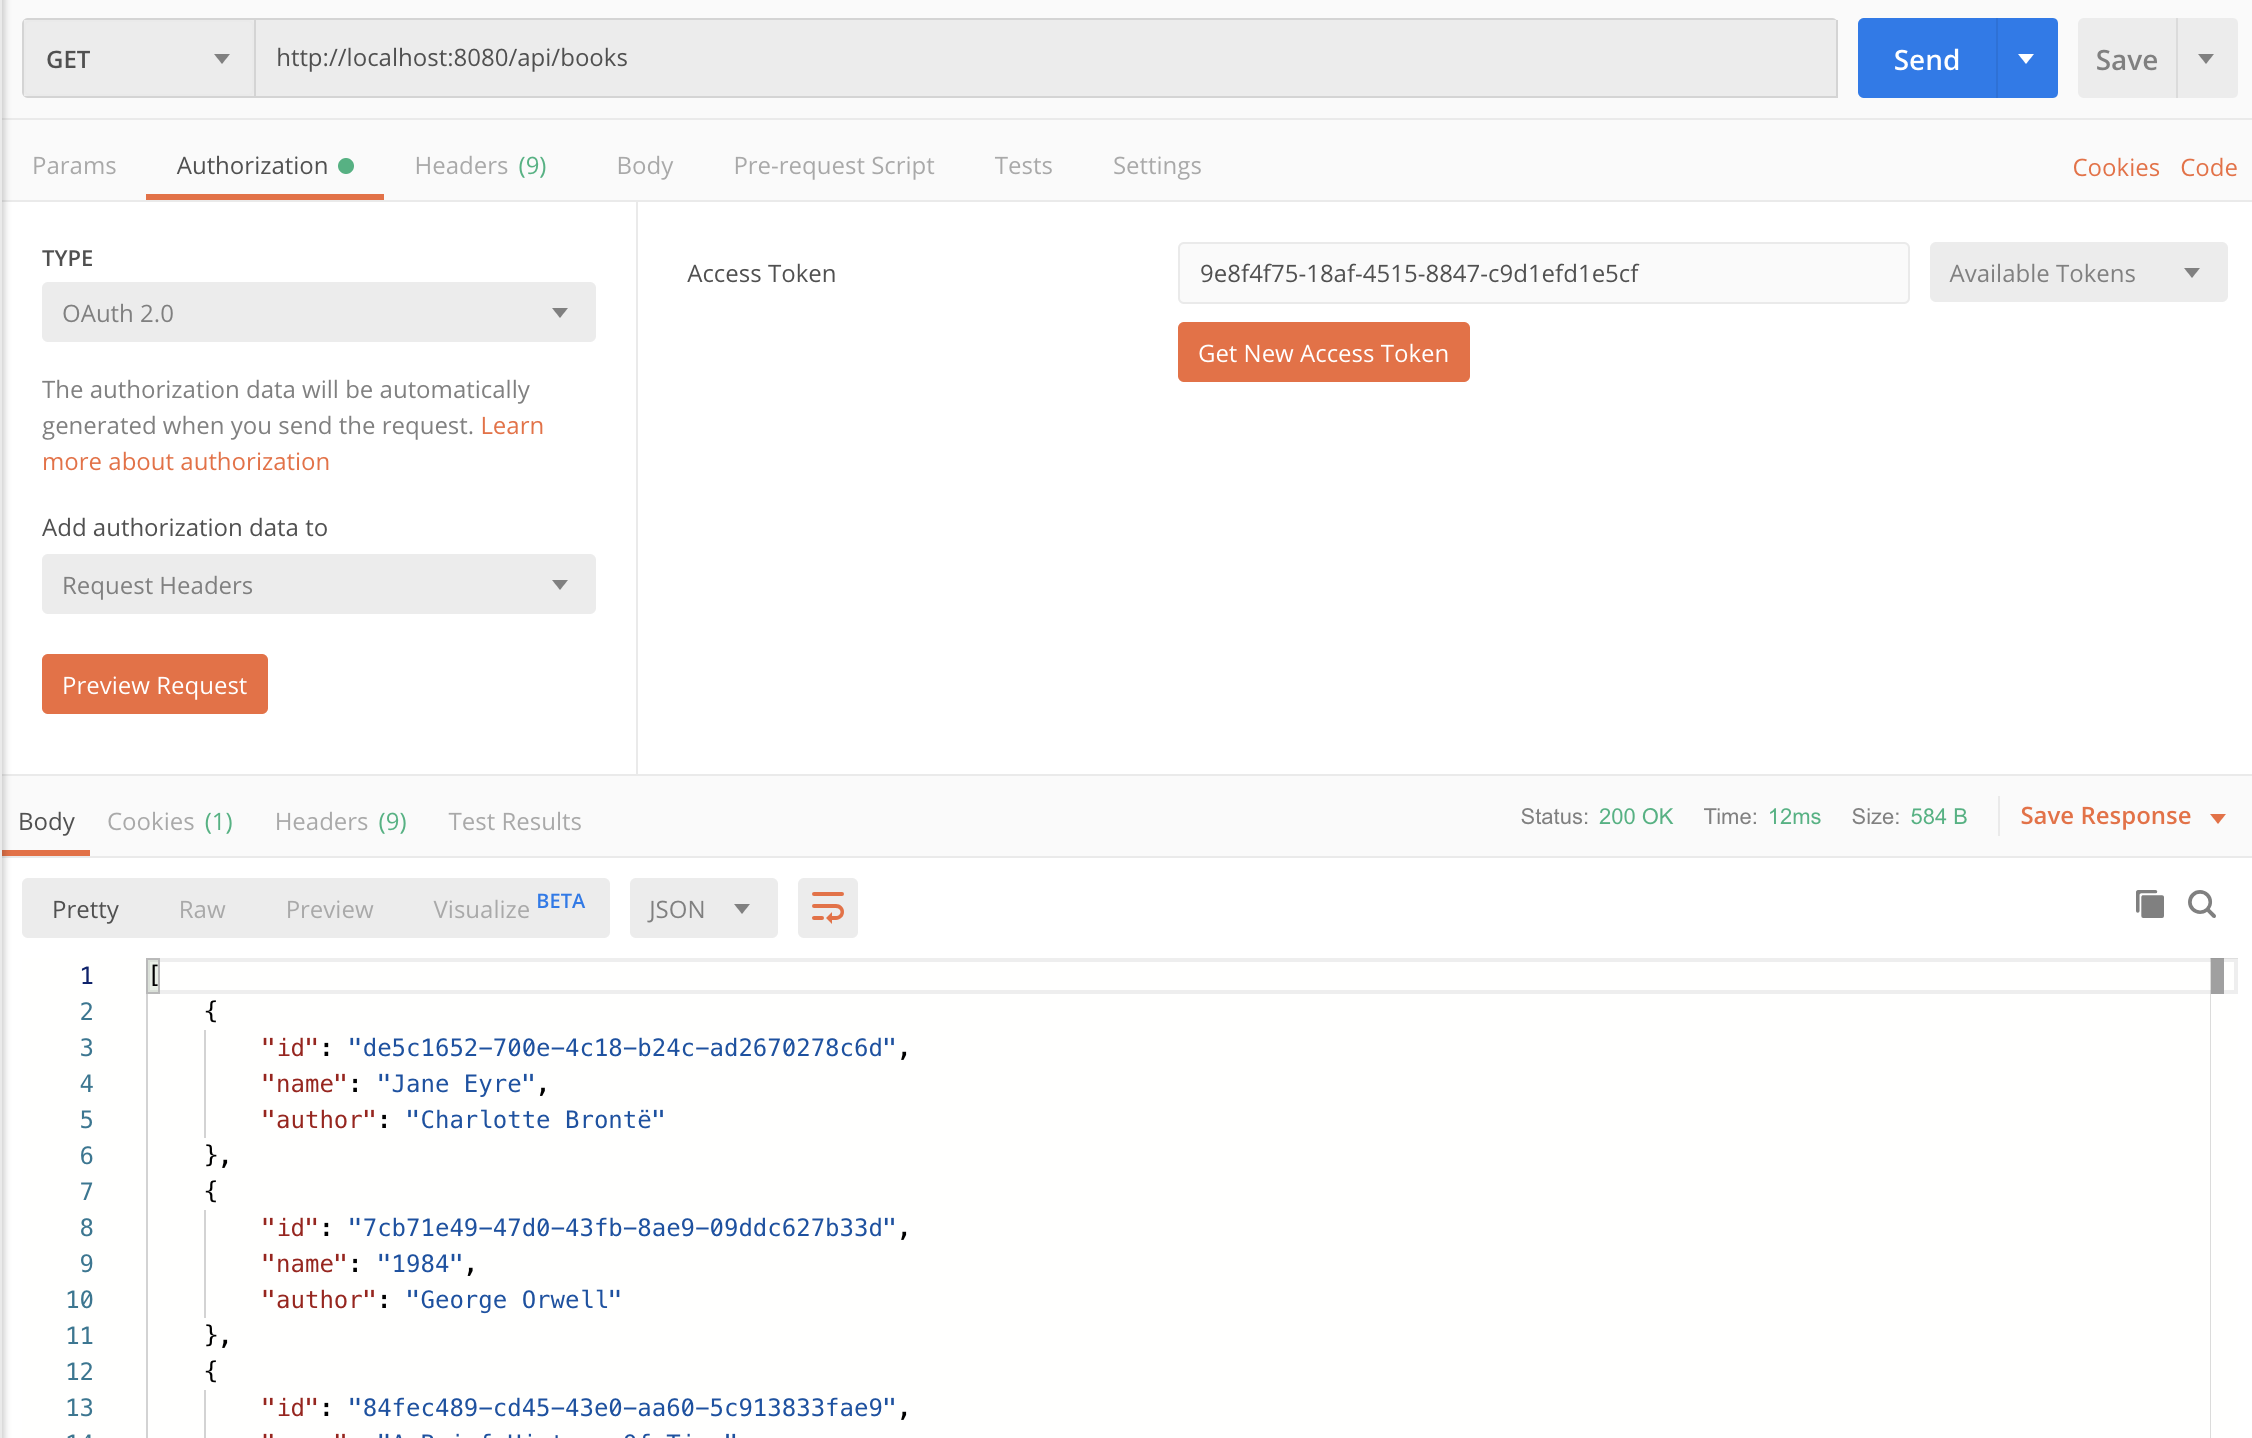2252x1438 pixels.
Task: Select the Pretty view mode
Action: coord(85,909)
